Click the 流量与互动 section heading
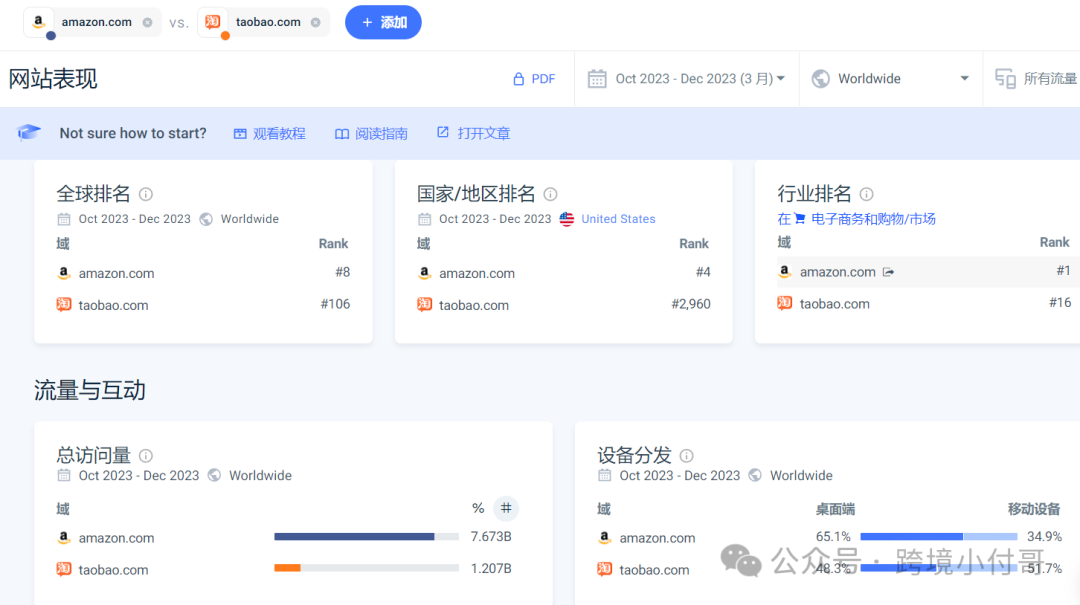Screen dimensions: 1080x605 click(x=90, y=390)
